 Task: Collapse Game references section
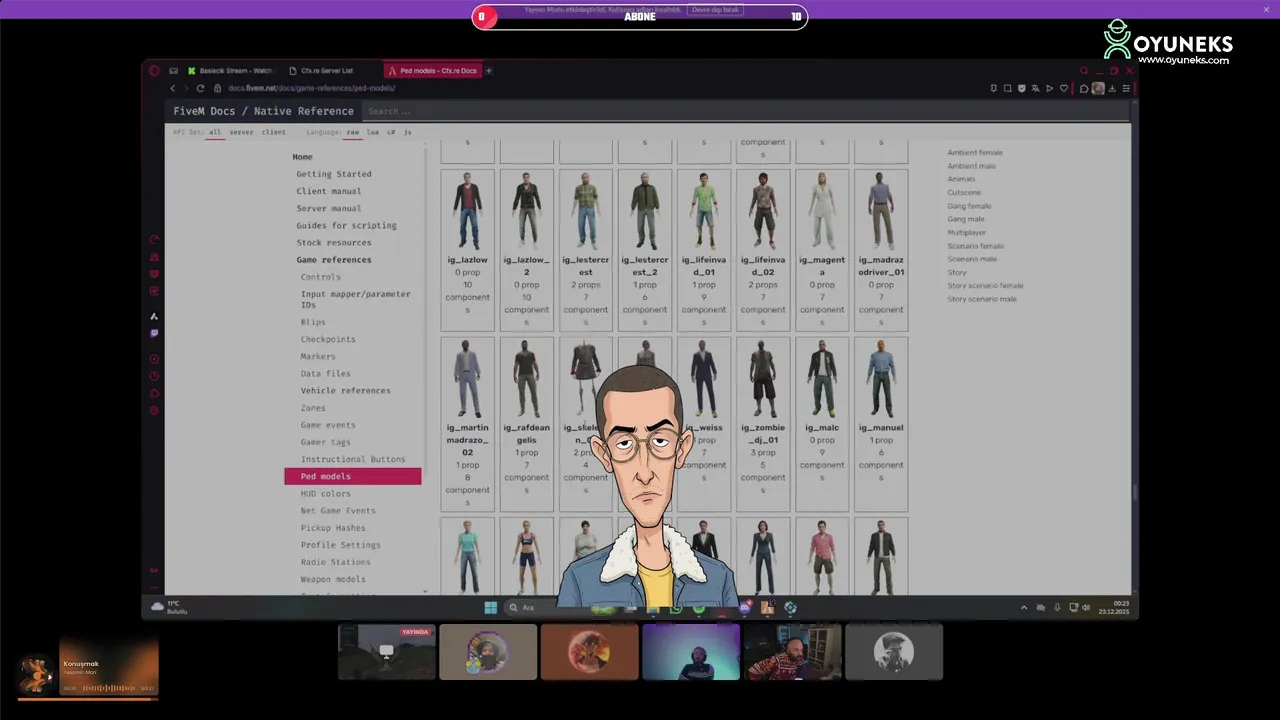pyautogui.click(x=334, y=260)
